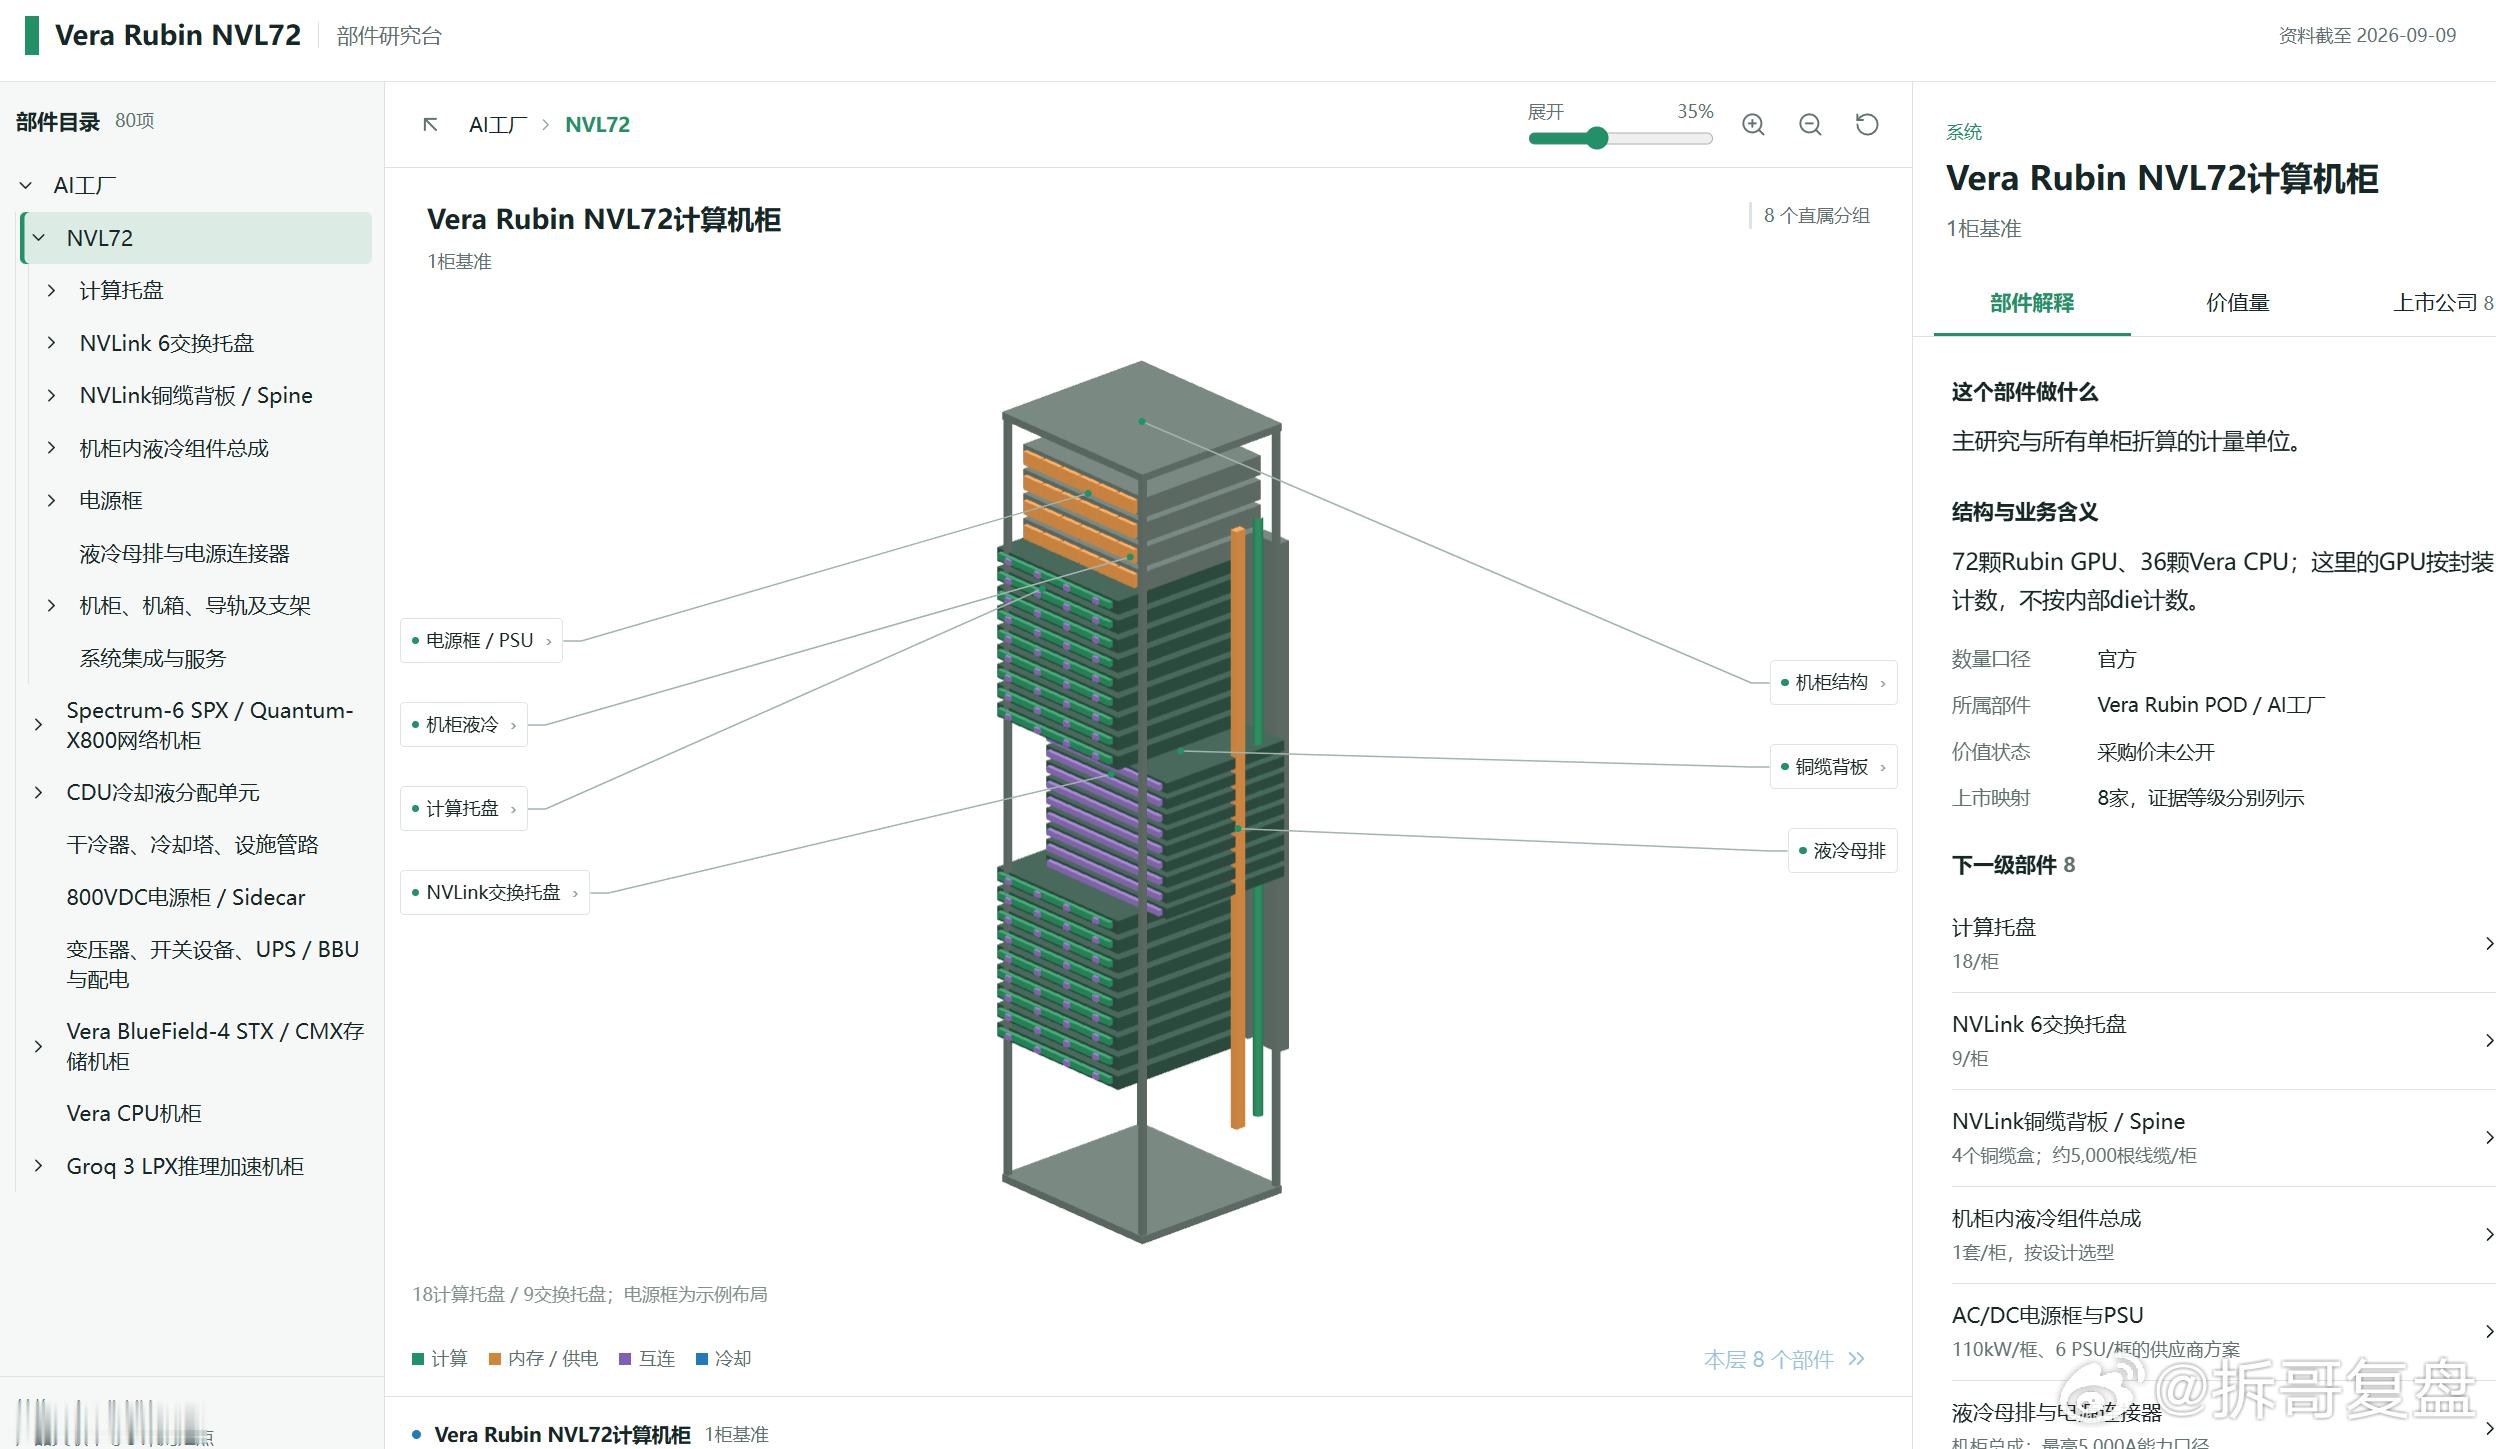The height and width of the screenshot is (1449, 2496).
Task: Click the 冷却 blue legend swatch
Action: pyautogui.click(x=702, y=1359)
